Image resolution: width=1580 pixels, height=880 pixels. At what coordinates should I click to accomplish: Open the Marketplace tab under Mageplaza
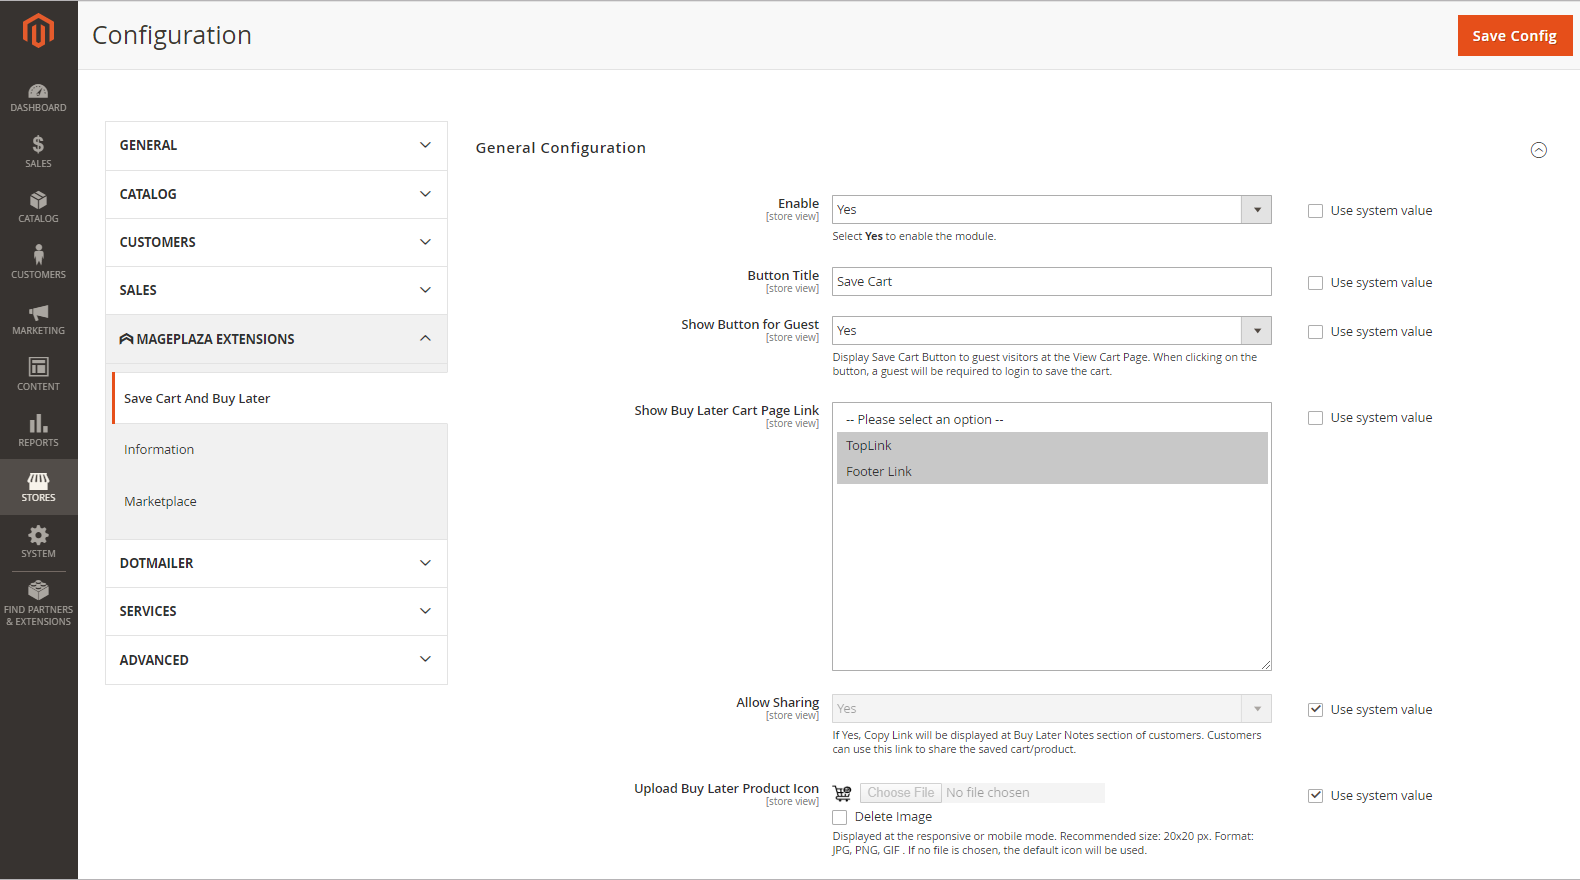click(x=160, y=502)
